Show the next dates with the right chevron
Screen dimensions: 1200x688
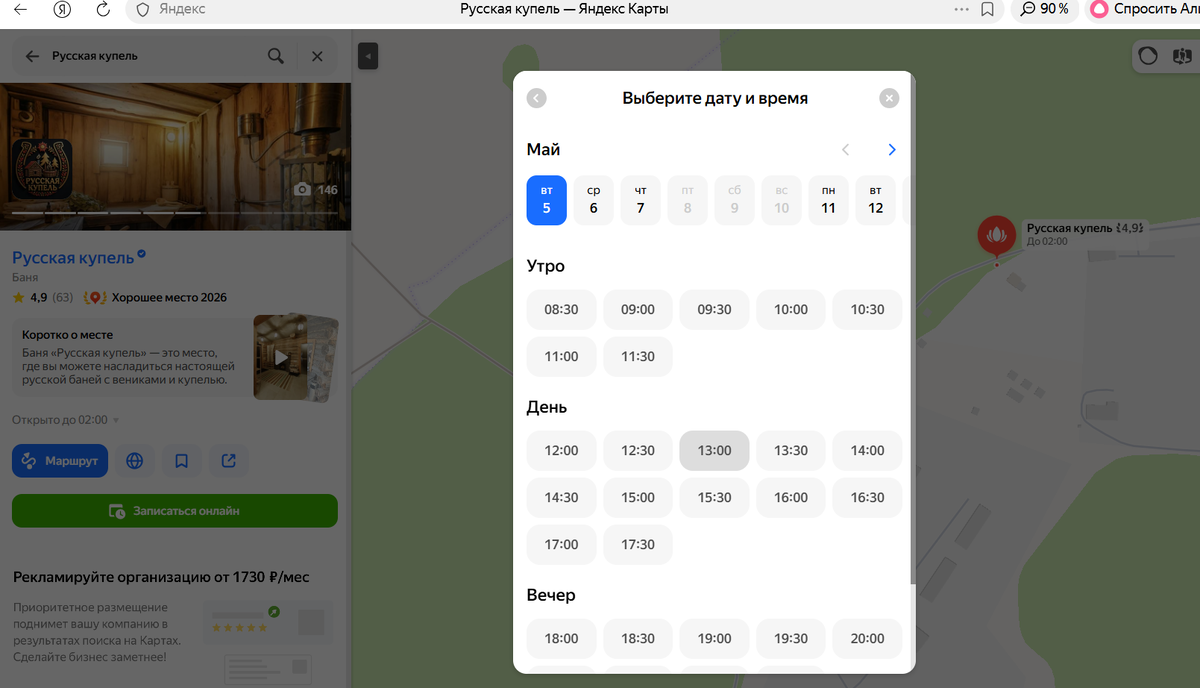tap(892, 150)
